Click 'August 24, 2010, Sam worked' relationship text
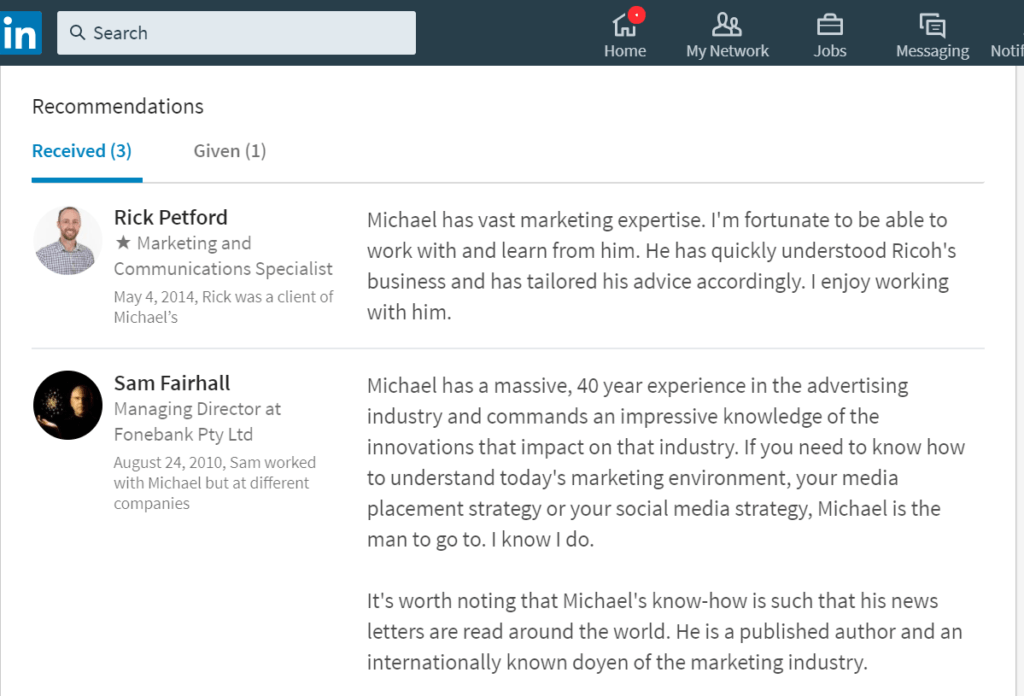Screen dimensions: 1024x696 pyautogui.click(x=214, y=482)
